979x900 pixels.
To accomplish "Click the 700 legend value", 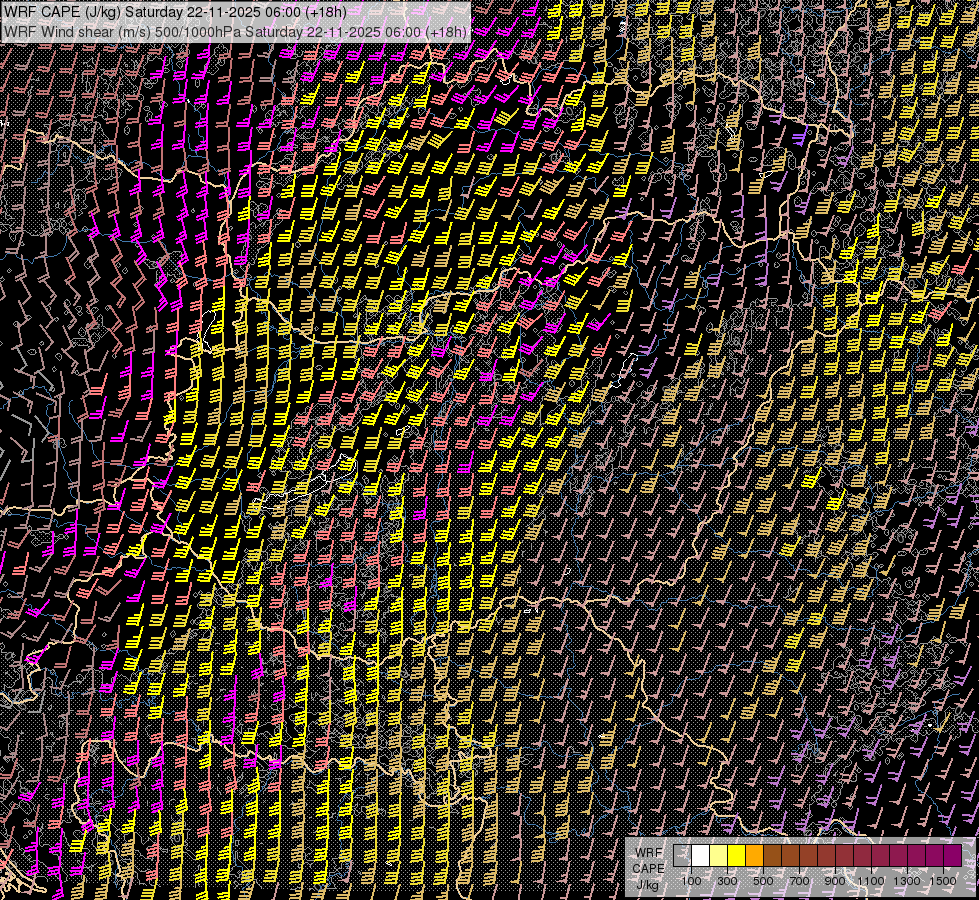I will [x=799, y=881].
